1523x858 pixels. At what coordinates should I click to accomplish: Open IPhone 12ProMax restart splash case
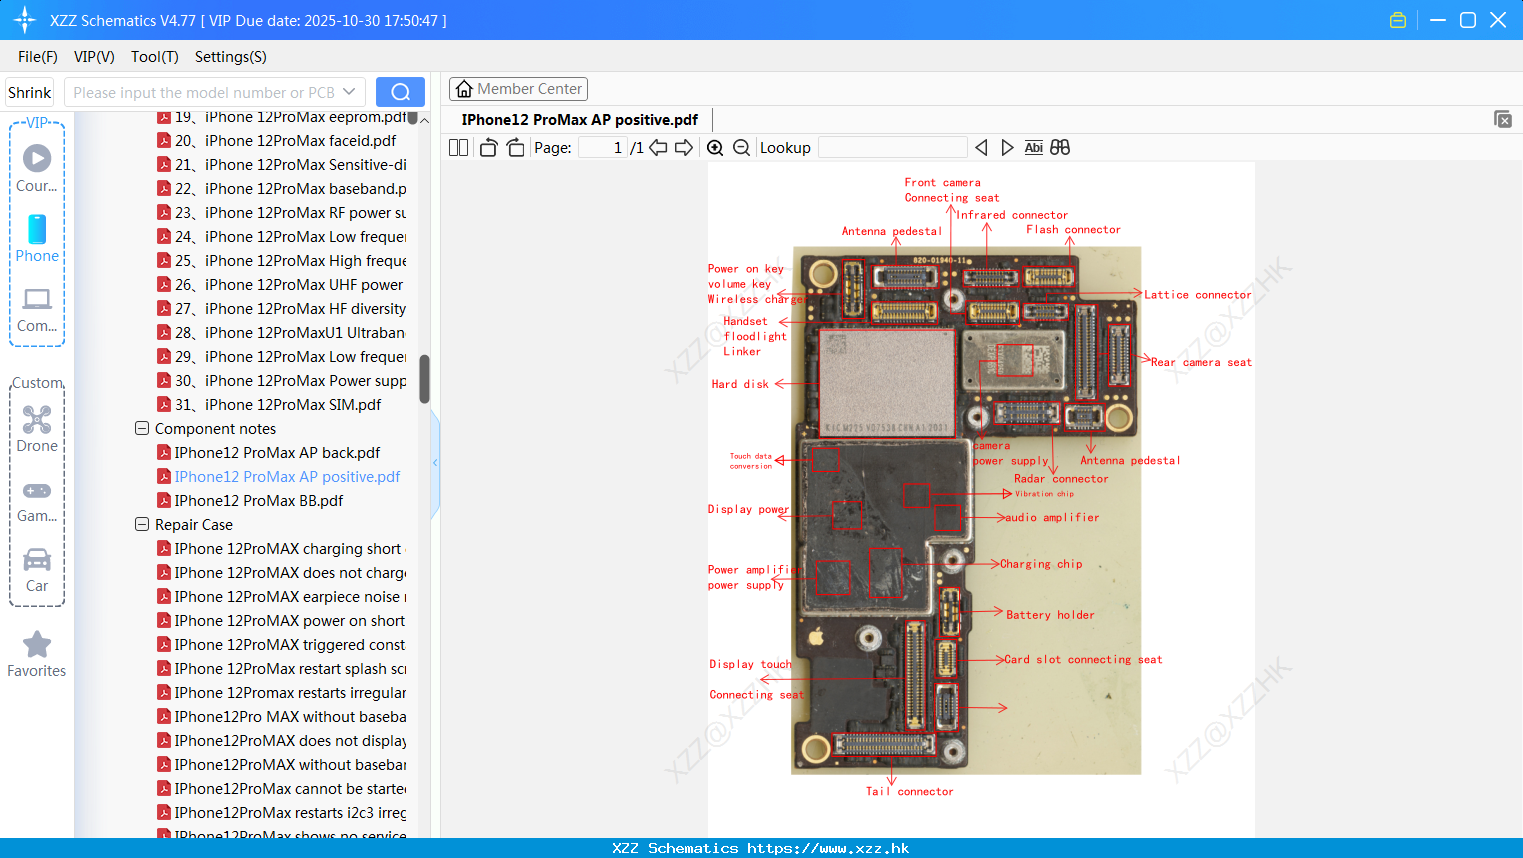click(x=281, y=669)
